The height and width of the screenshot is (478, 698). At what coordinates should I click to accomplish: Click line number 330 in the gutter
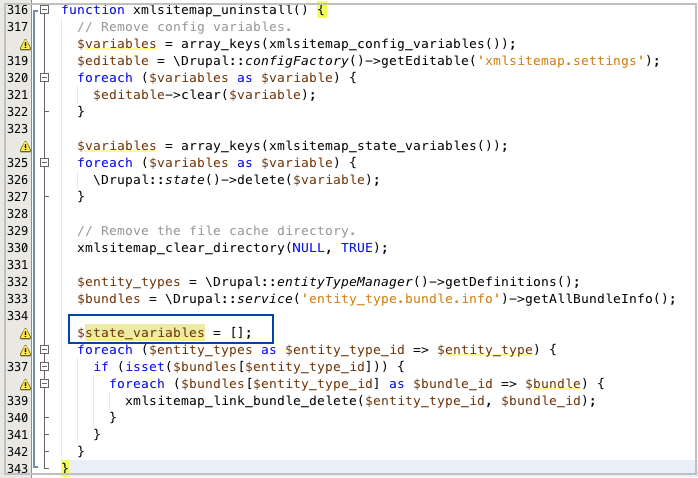17,247
